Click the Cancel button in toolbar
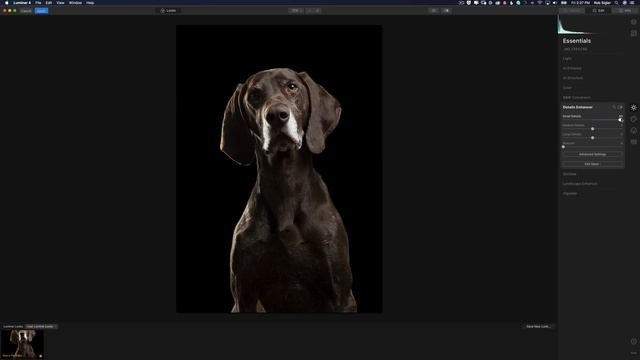 [26, 11]
